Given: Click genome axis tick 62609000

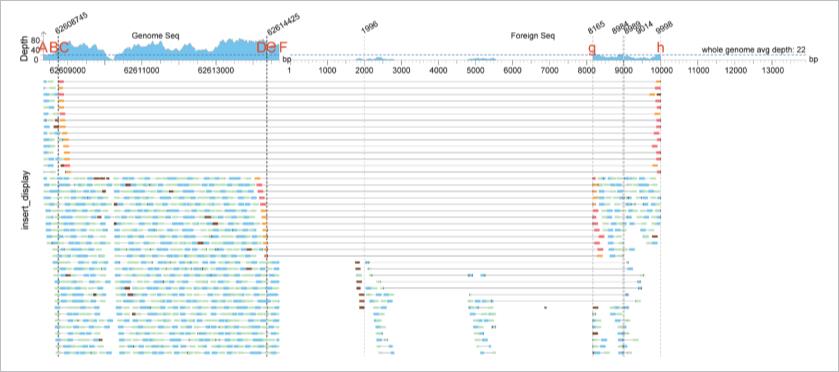Looking at the screenshot, I should point(67,70).
